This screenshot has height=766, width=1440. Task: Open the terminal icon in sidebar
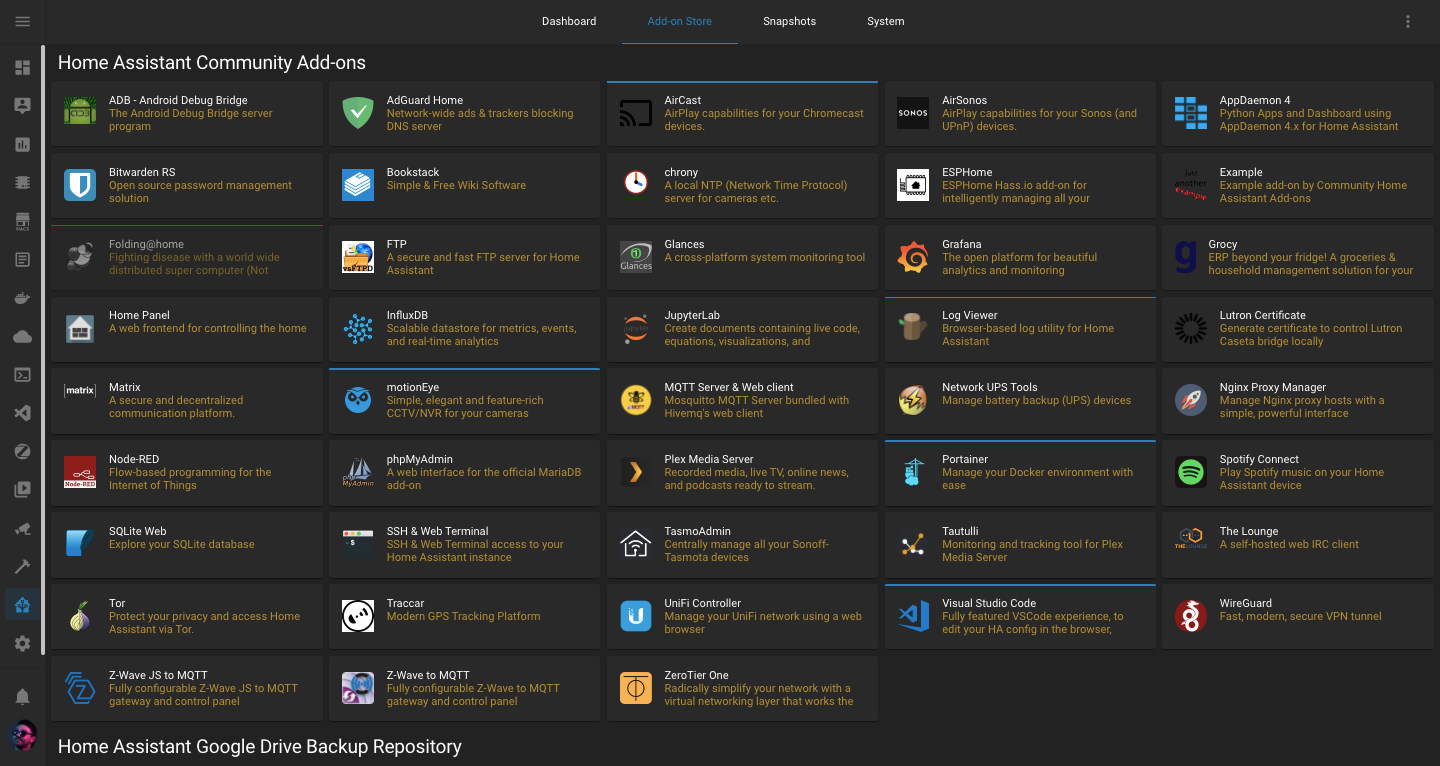22,375
